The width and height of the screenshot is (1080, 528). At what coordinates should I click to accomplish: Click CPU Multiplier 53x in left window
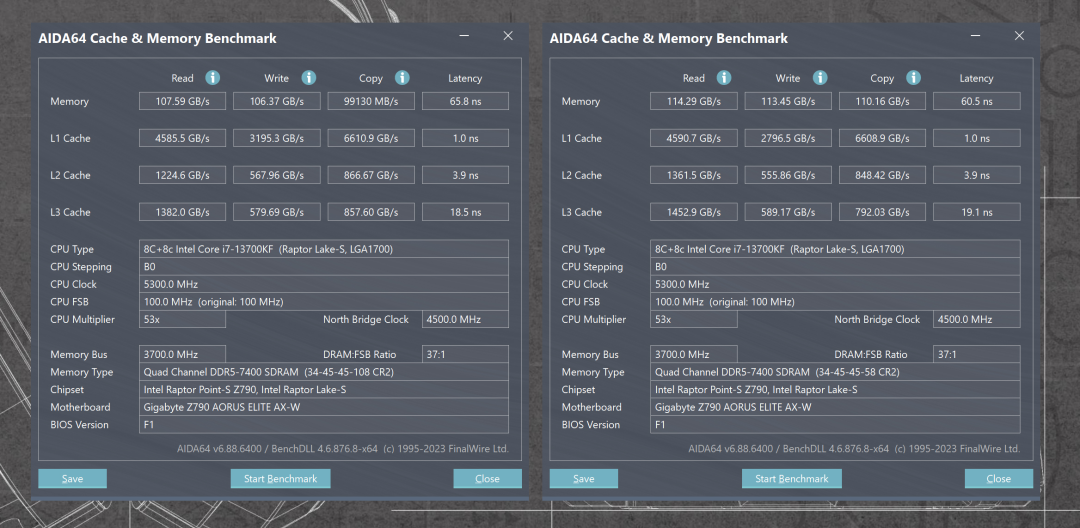[x=183, y=319]
